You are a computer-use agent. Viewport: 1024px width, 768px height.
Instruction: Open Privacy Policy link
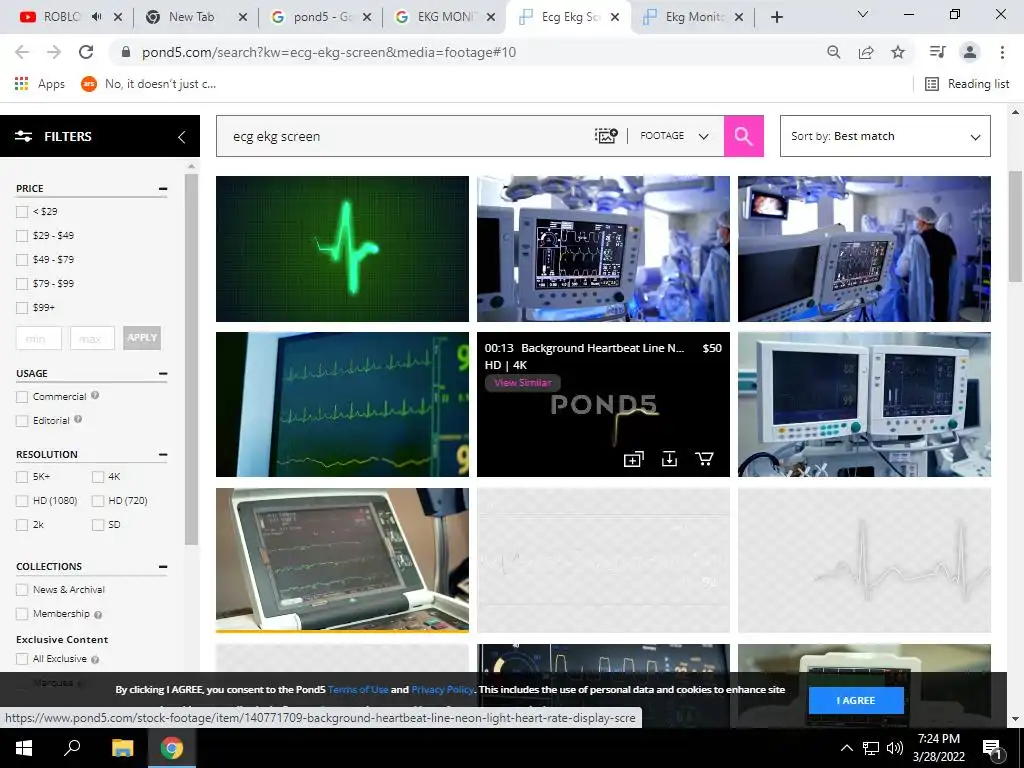click(x=442, y=690)
